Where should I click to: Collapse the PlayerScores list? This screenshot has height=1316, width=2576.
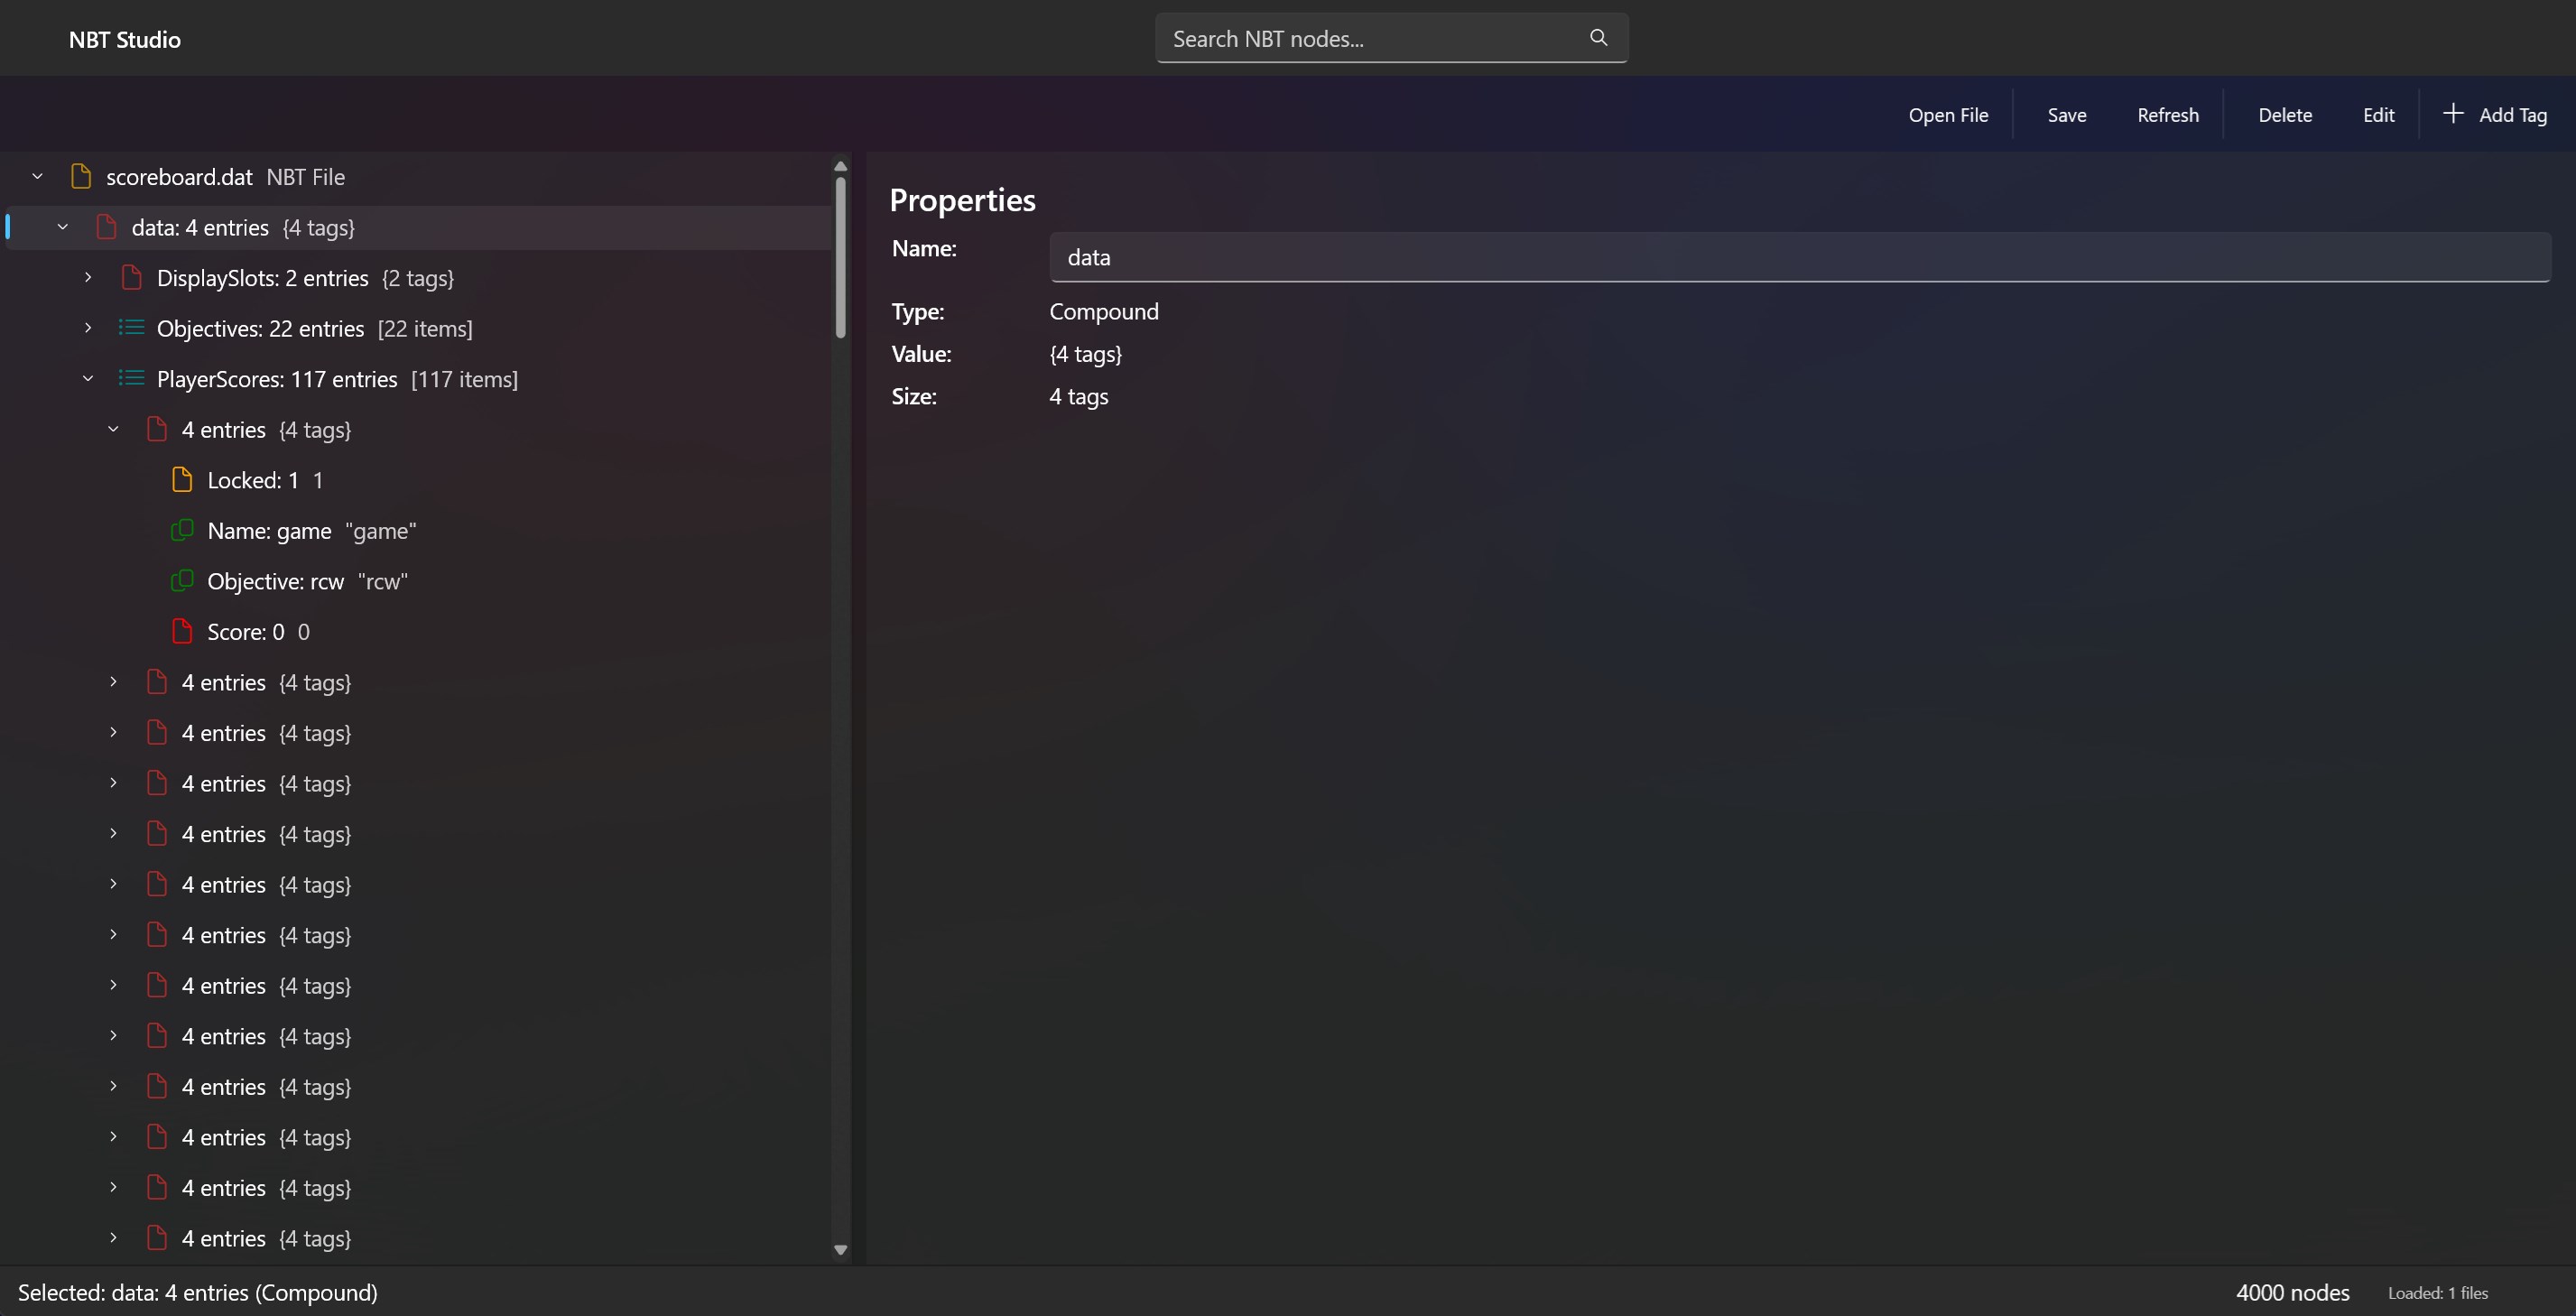tap(88, 379)
